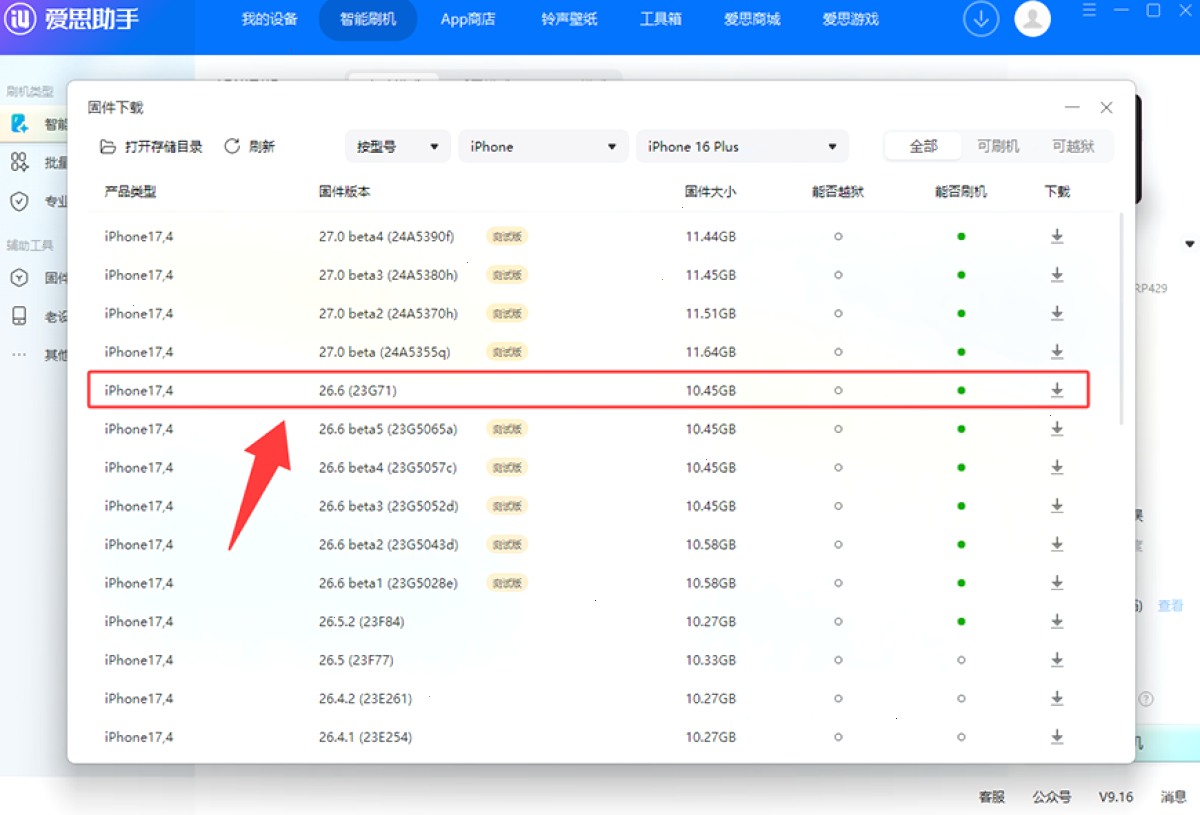Open 客服 in the status bar
The height and width of the screenshot is (815, 1200).
click(991, 797)
